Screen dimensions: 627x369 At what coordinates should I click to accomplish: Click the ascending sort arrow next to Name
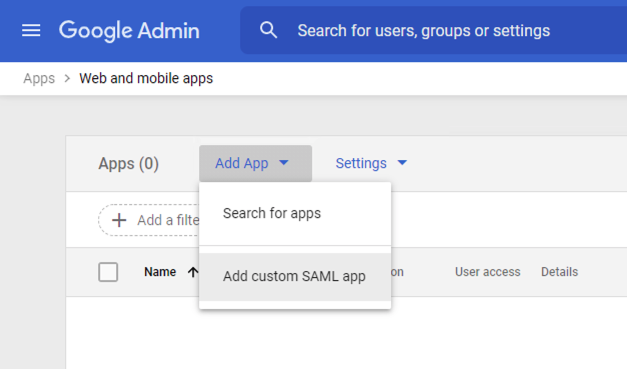[193, 272]
